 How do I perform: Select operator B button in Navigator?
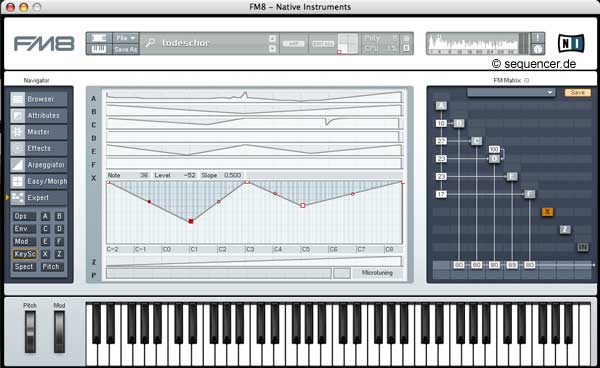pos(59,216)
